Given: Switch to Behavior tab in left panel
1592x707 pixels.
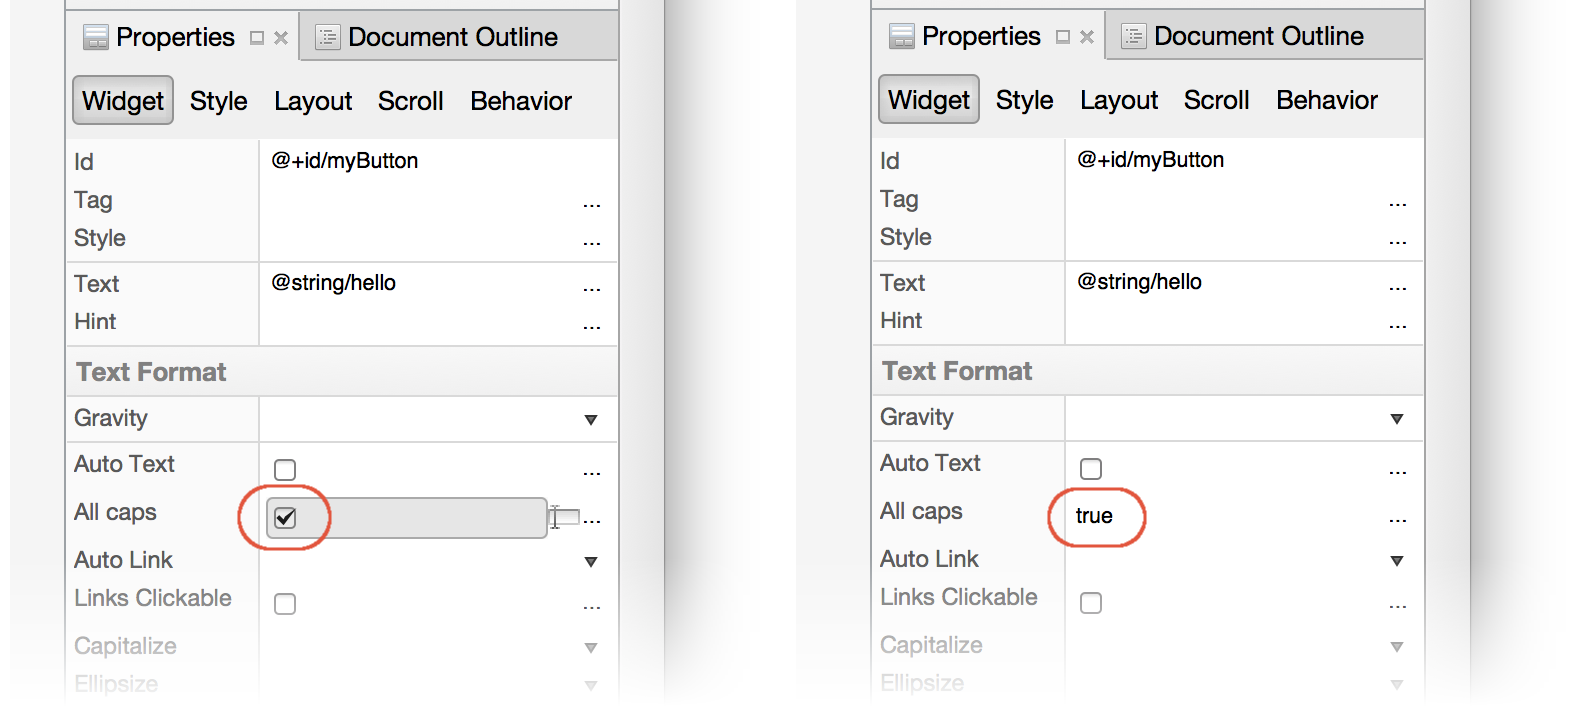Looking at the screenshot, I should pos(521,101).
